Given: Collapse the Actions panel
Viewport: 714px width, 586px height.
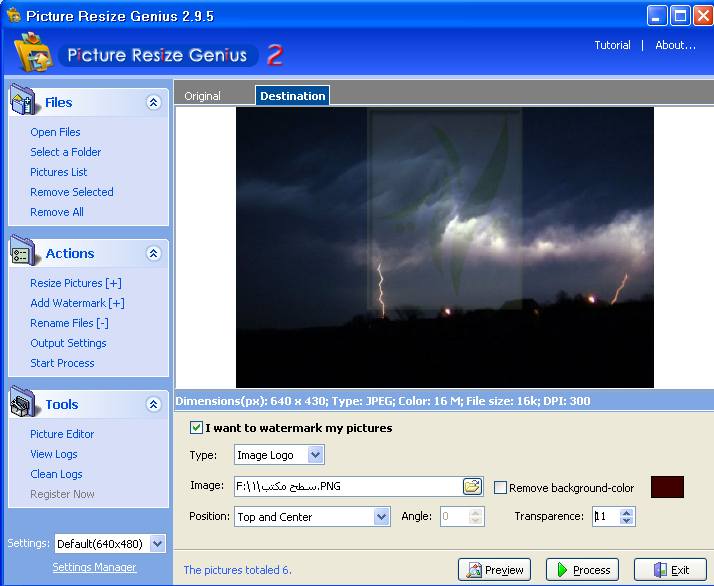Looking at the screenshot, I should [153, 253].
